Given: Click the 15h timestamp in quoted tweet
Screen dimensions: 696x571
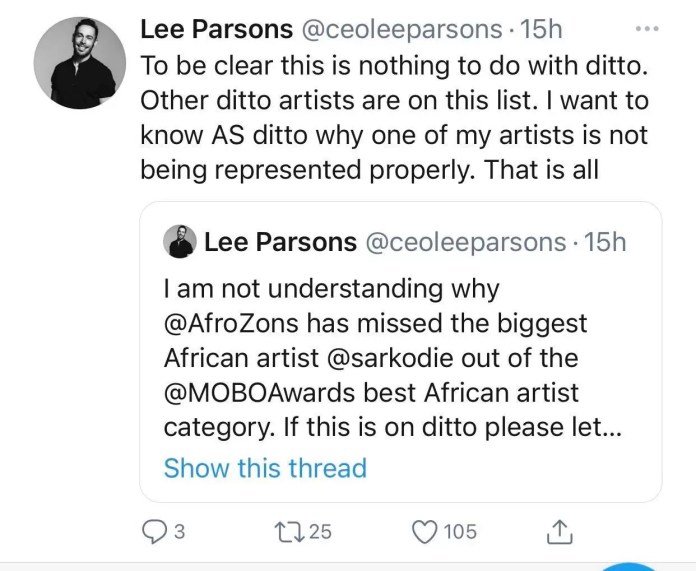Looking at the screenshot, I should [x=605, y=242].
